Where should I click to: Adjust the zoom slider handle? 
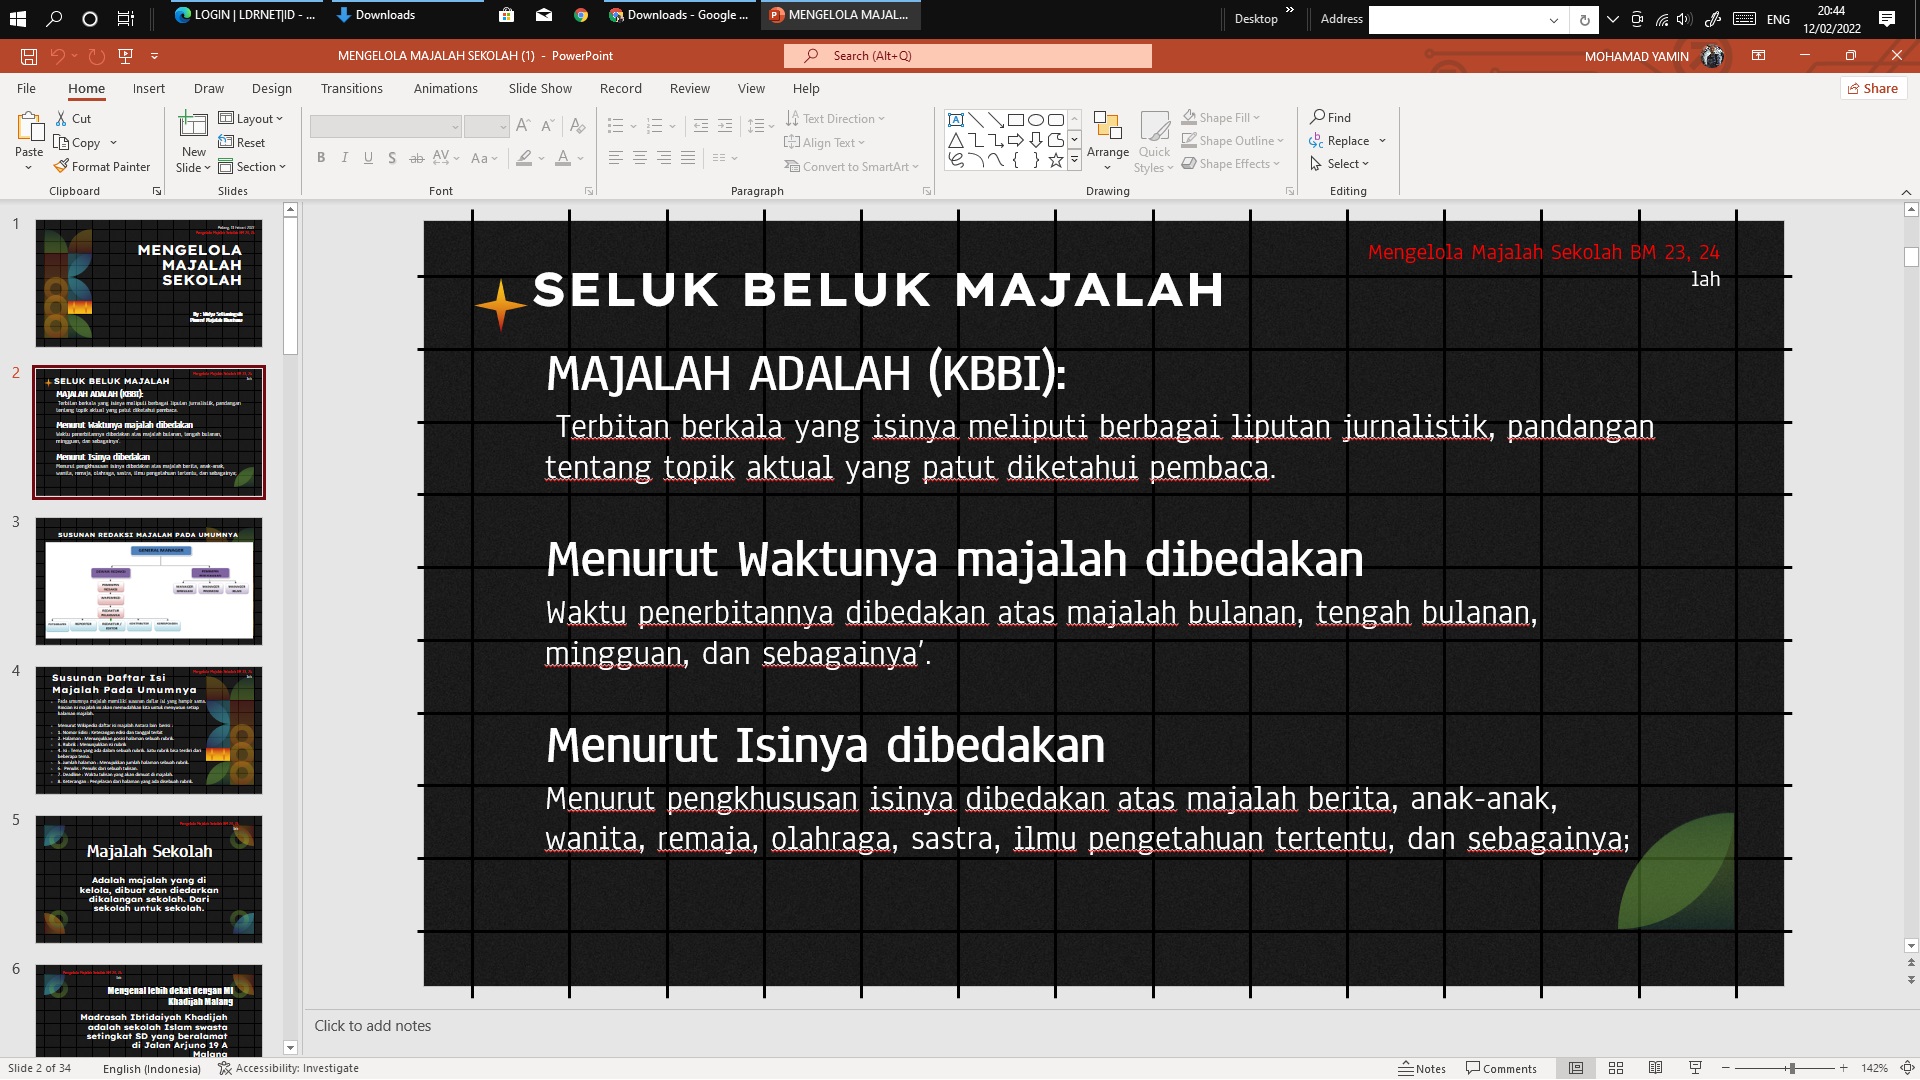(x=1792, y=1068)
